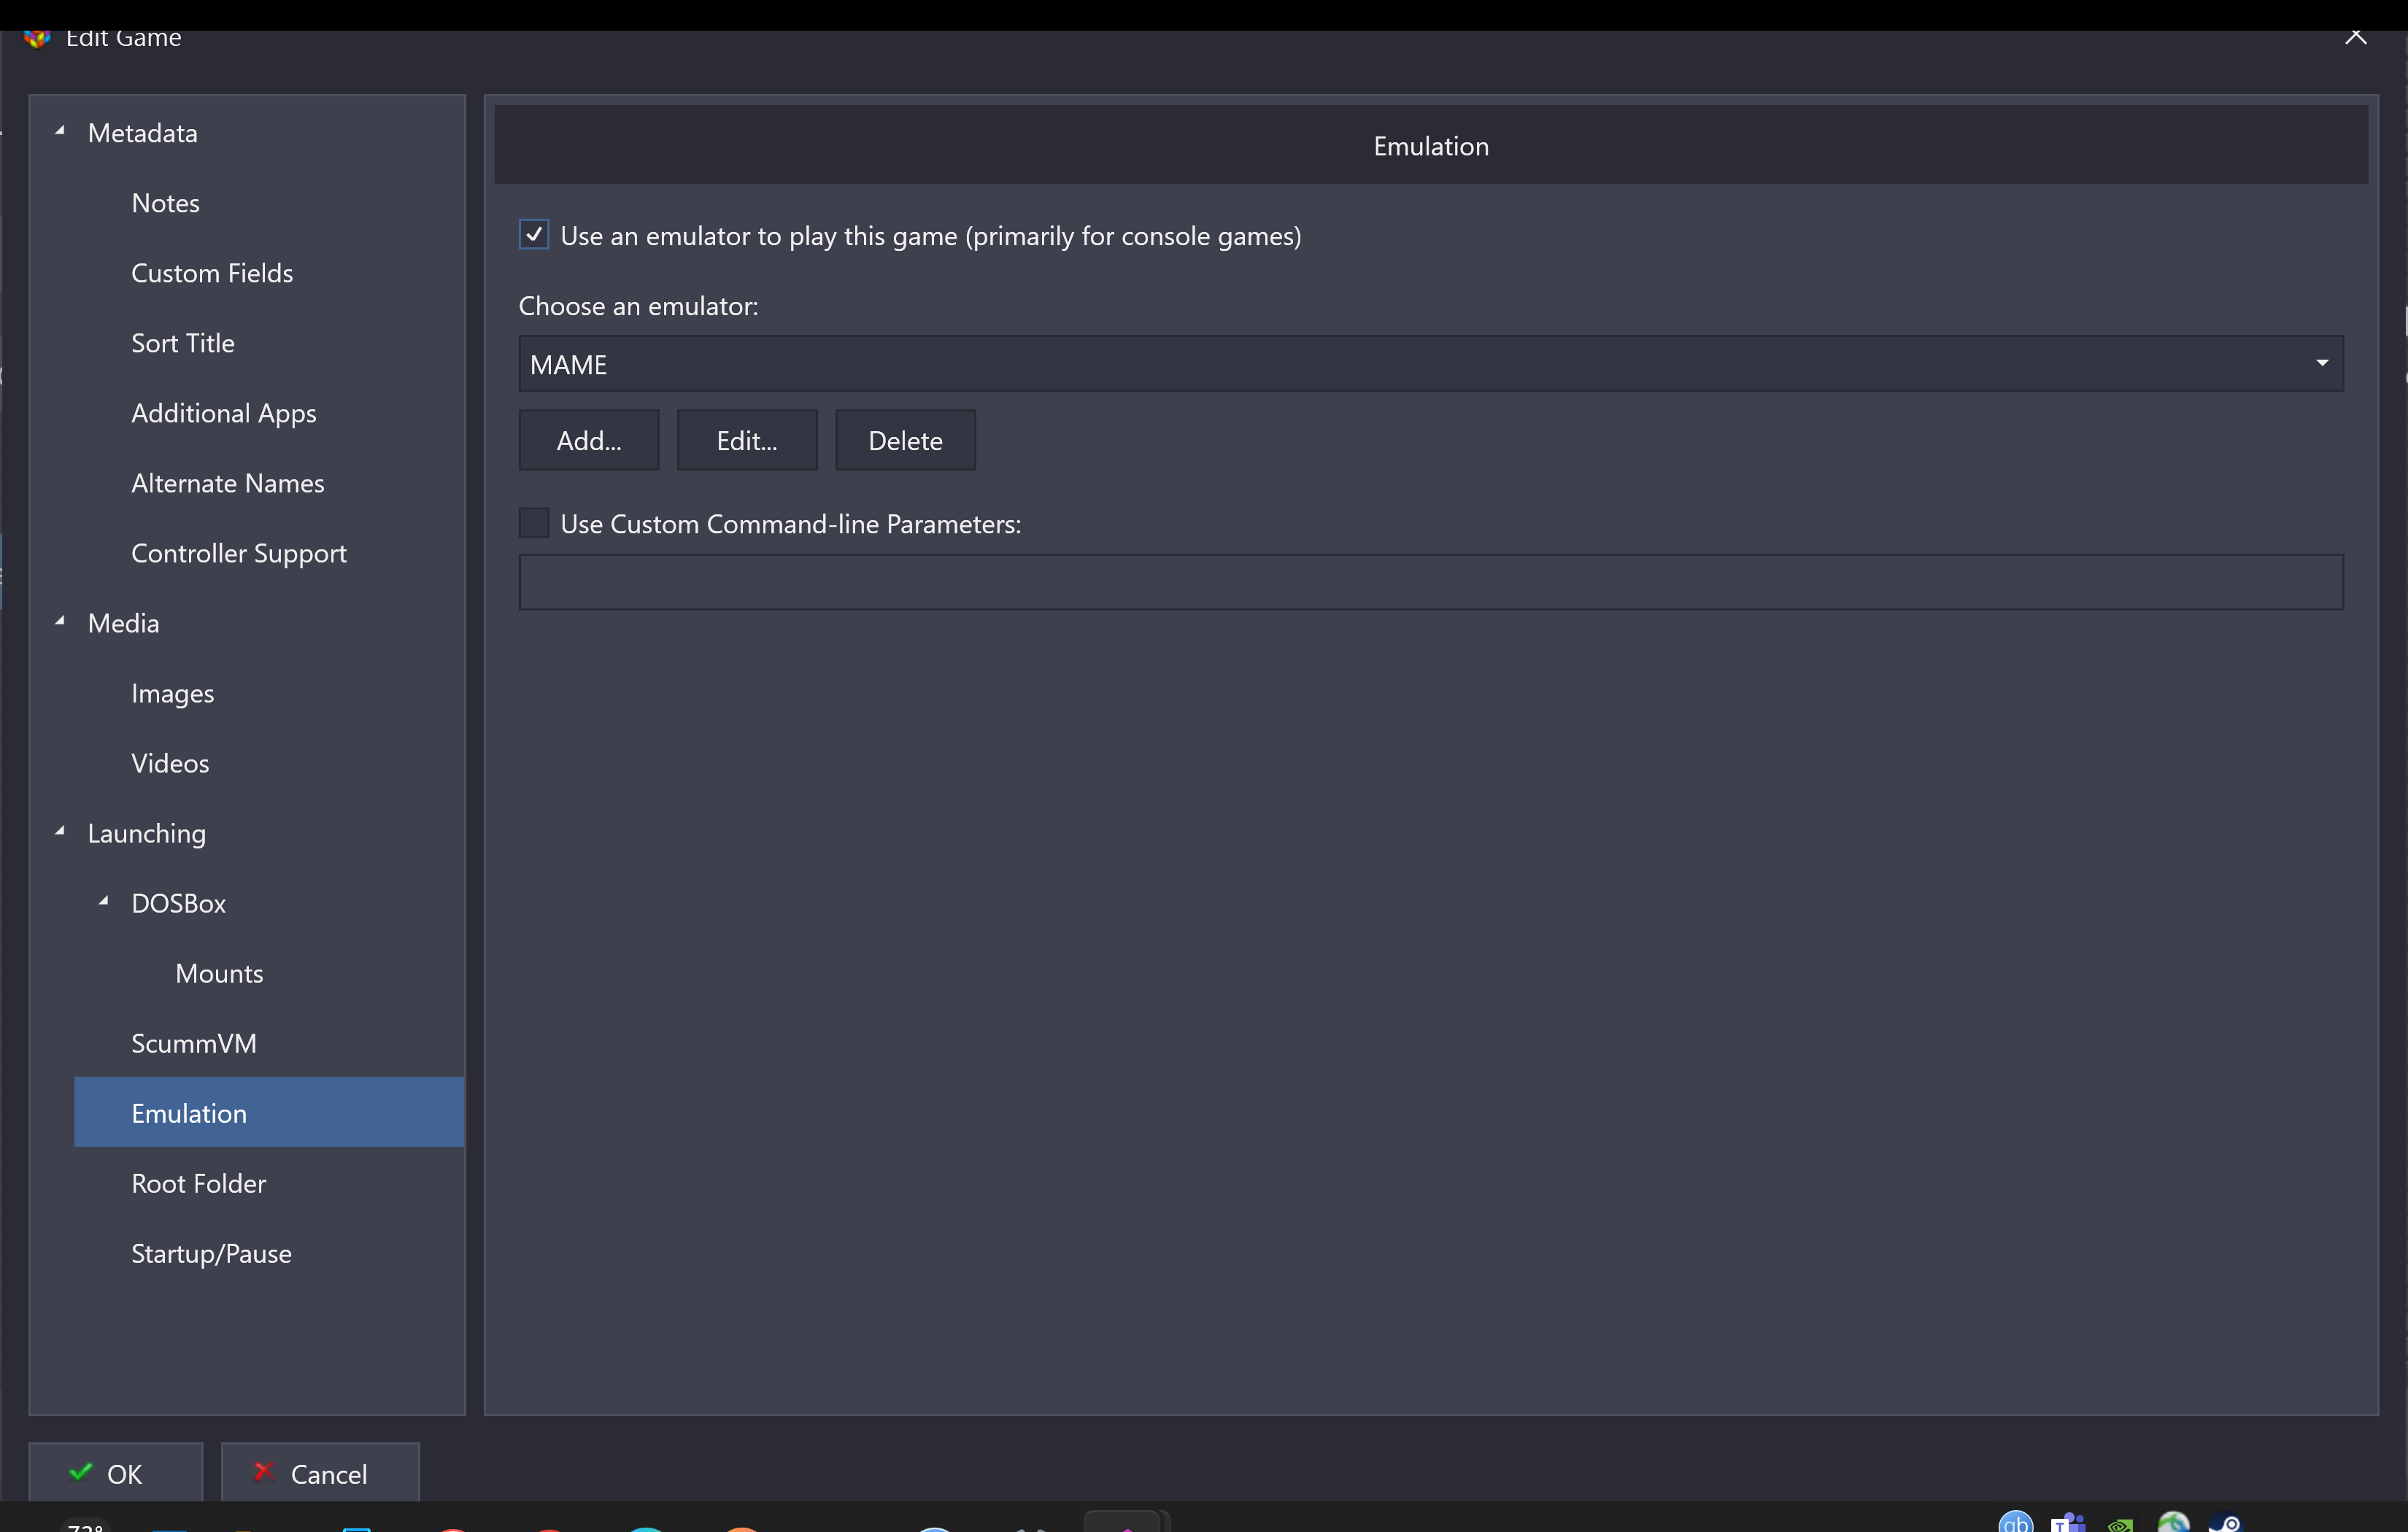Open Microsoft Teams tray icon

(2068, 1522)
